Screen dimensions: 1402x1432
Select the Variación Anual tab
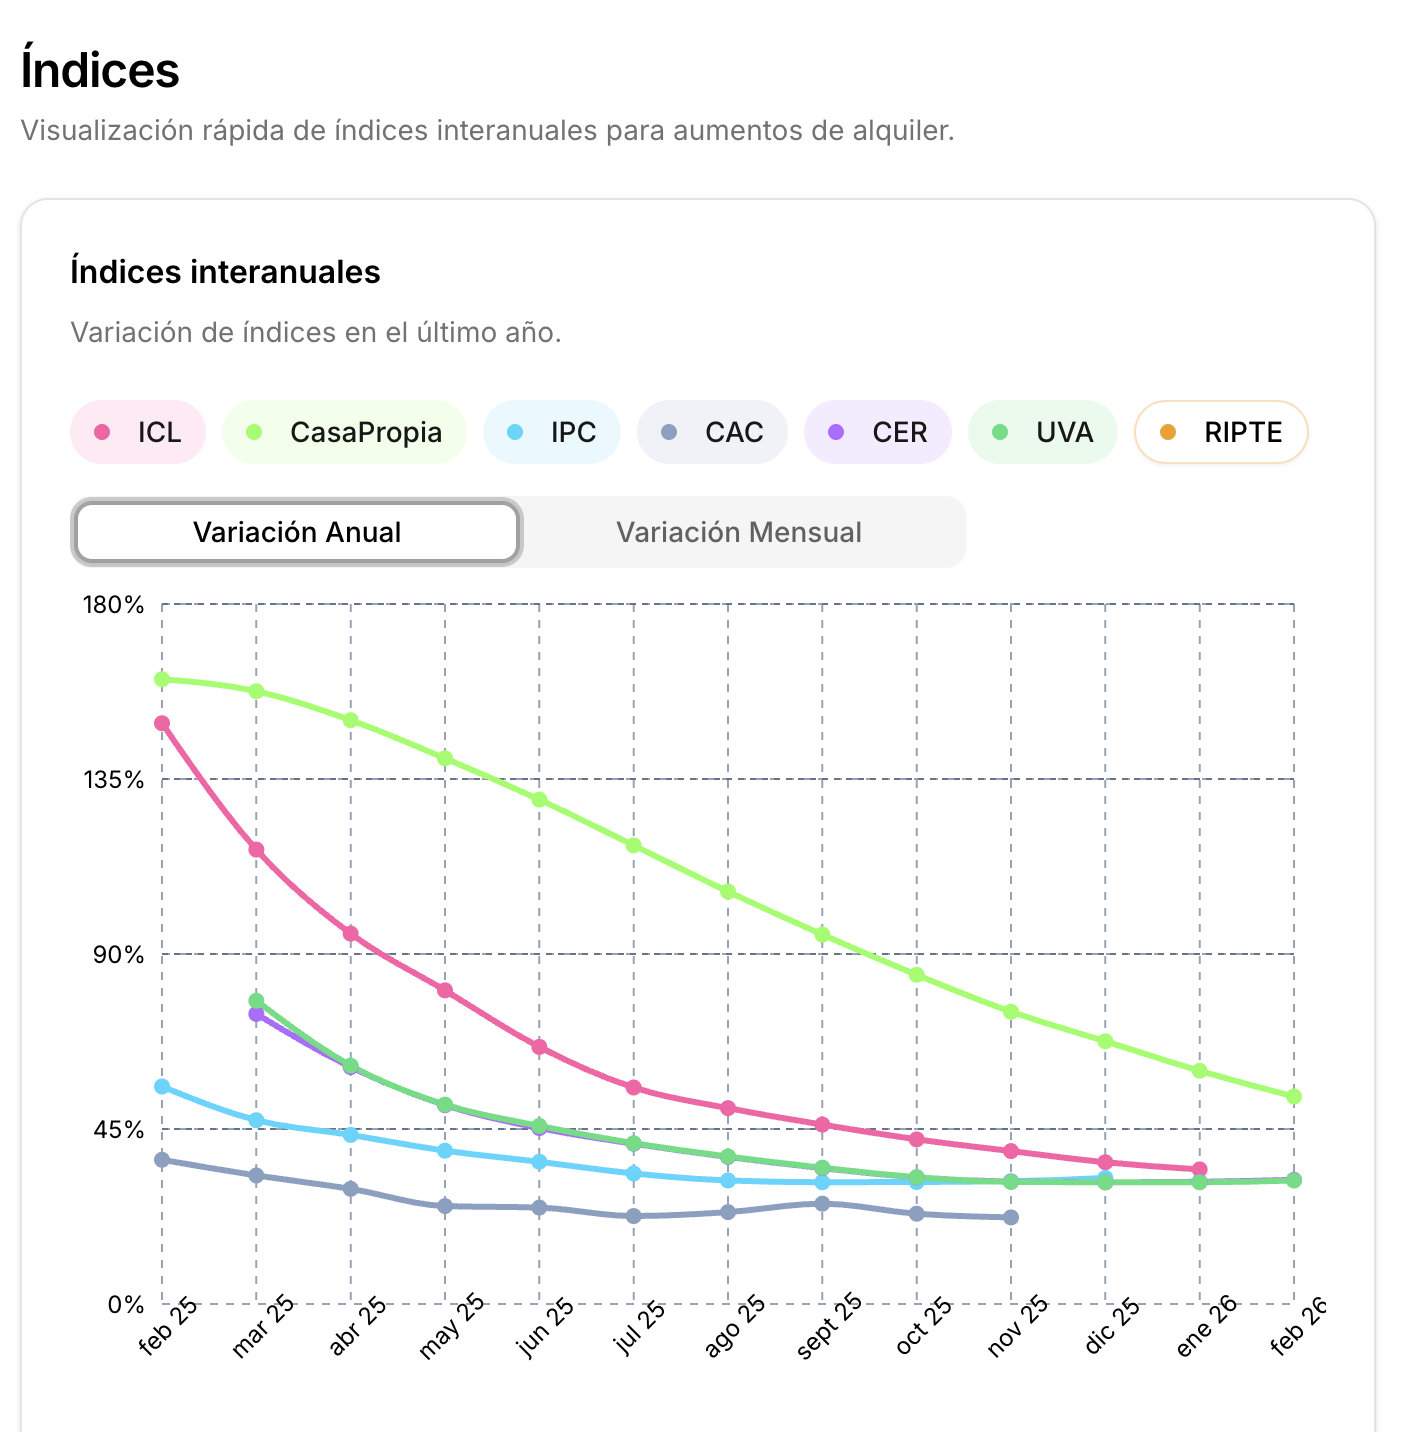point(296,532)
